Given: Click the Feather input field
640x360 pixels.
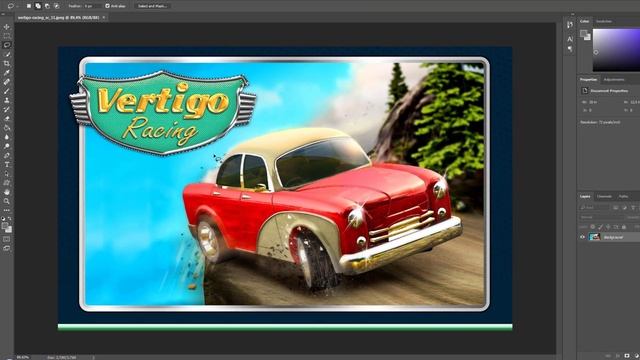Looking at the screenshot, I should [92, 6].
